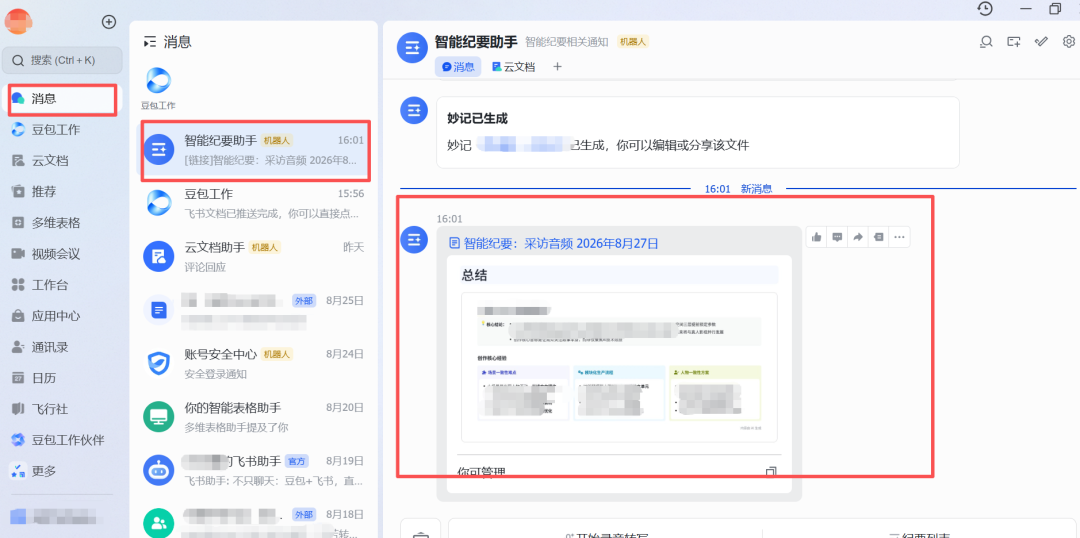Forward the message with the arrow icon
The image size is (1080, 538).
click(x=858, y=237)
